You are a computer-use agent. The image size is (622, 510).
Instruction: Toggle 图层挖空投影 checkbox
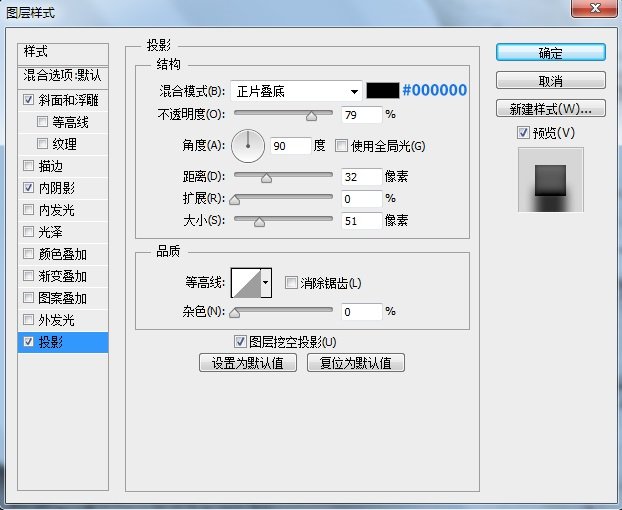[x=240, y=341]
